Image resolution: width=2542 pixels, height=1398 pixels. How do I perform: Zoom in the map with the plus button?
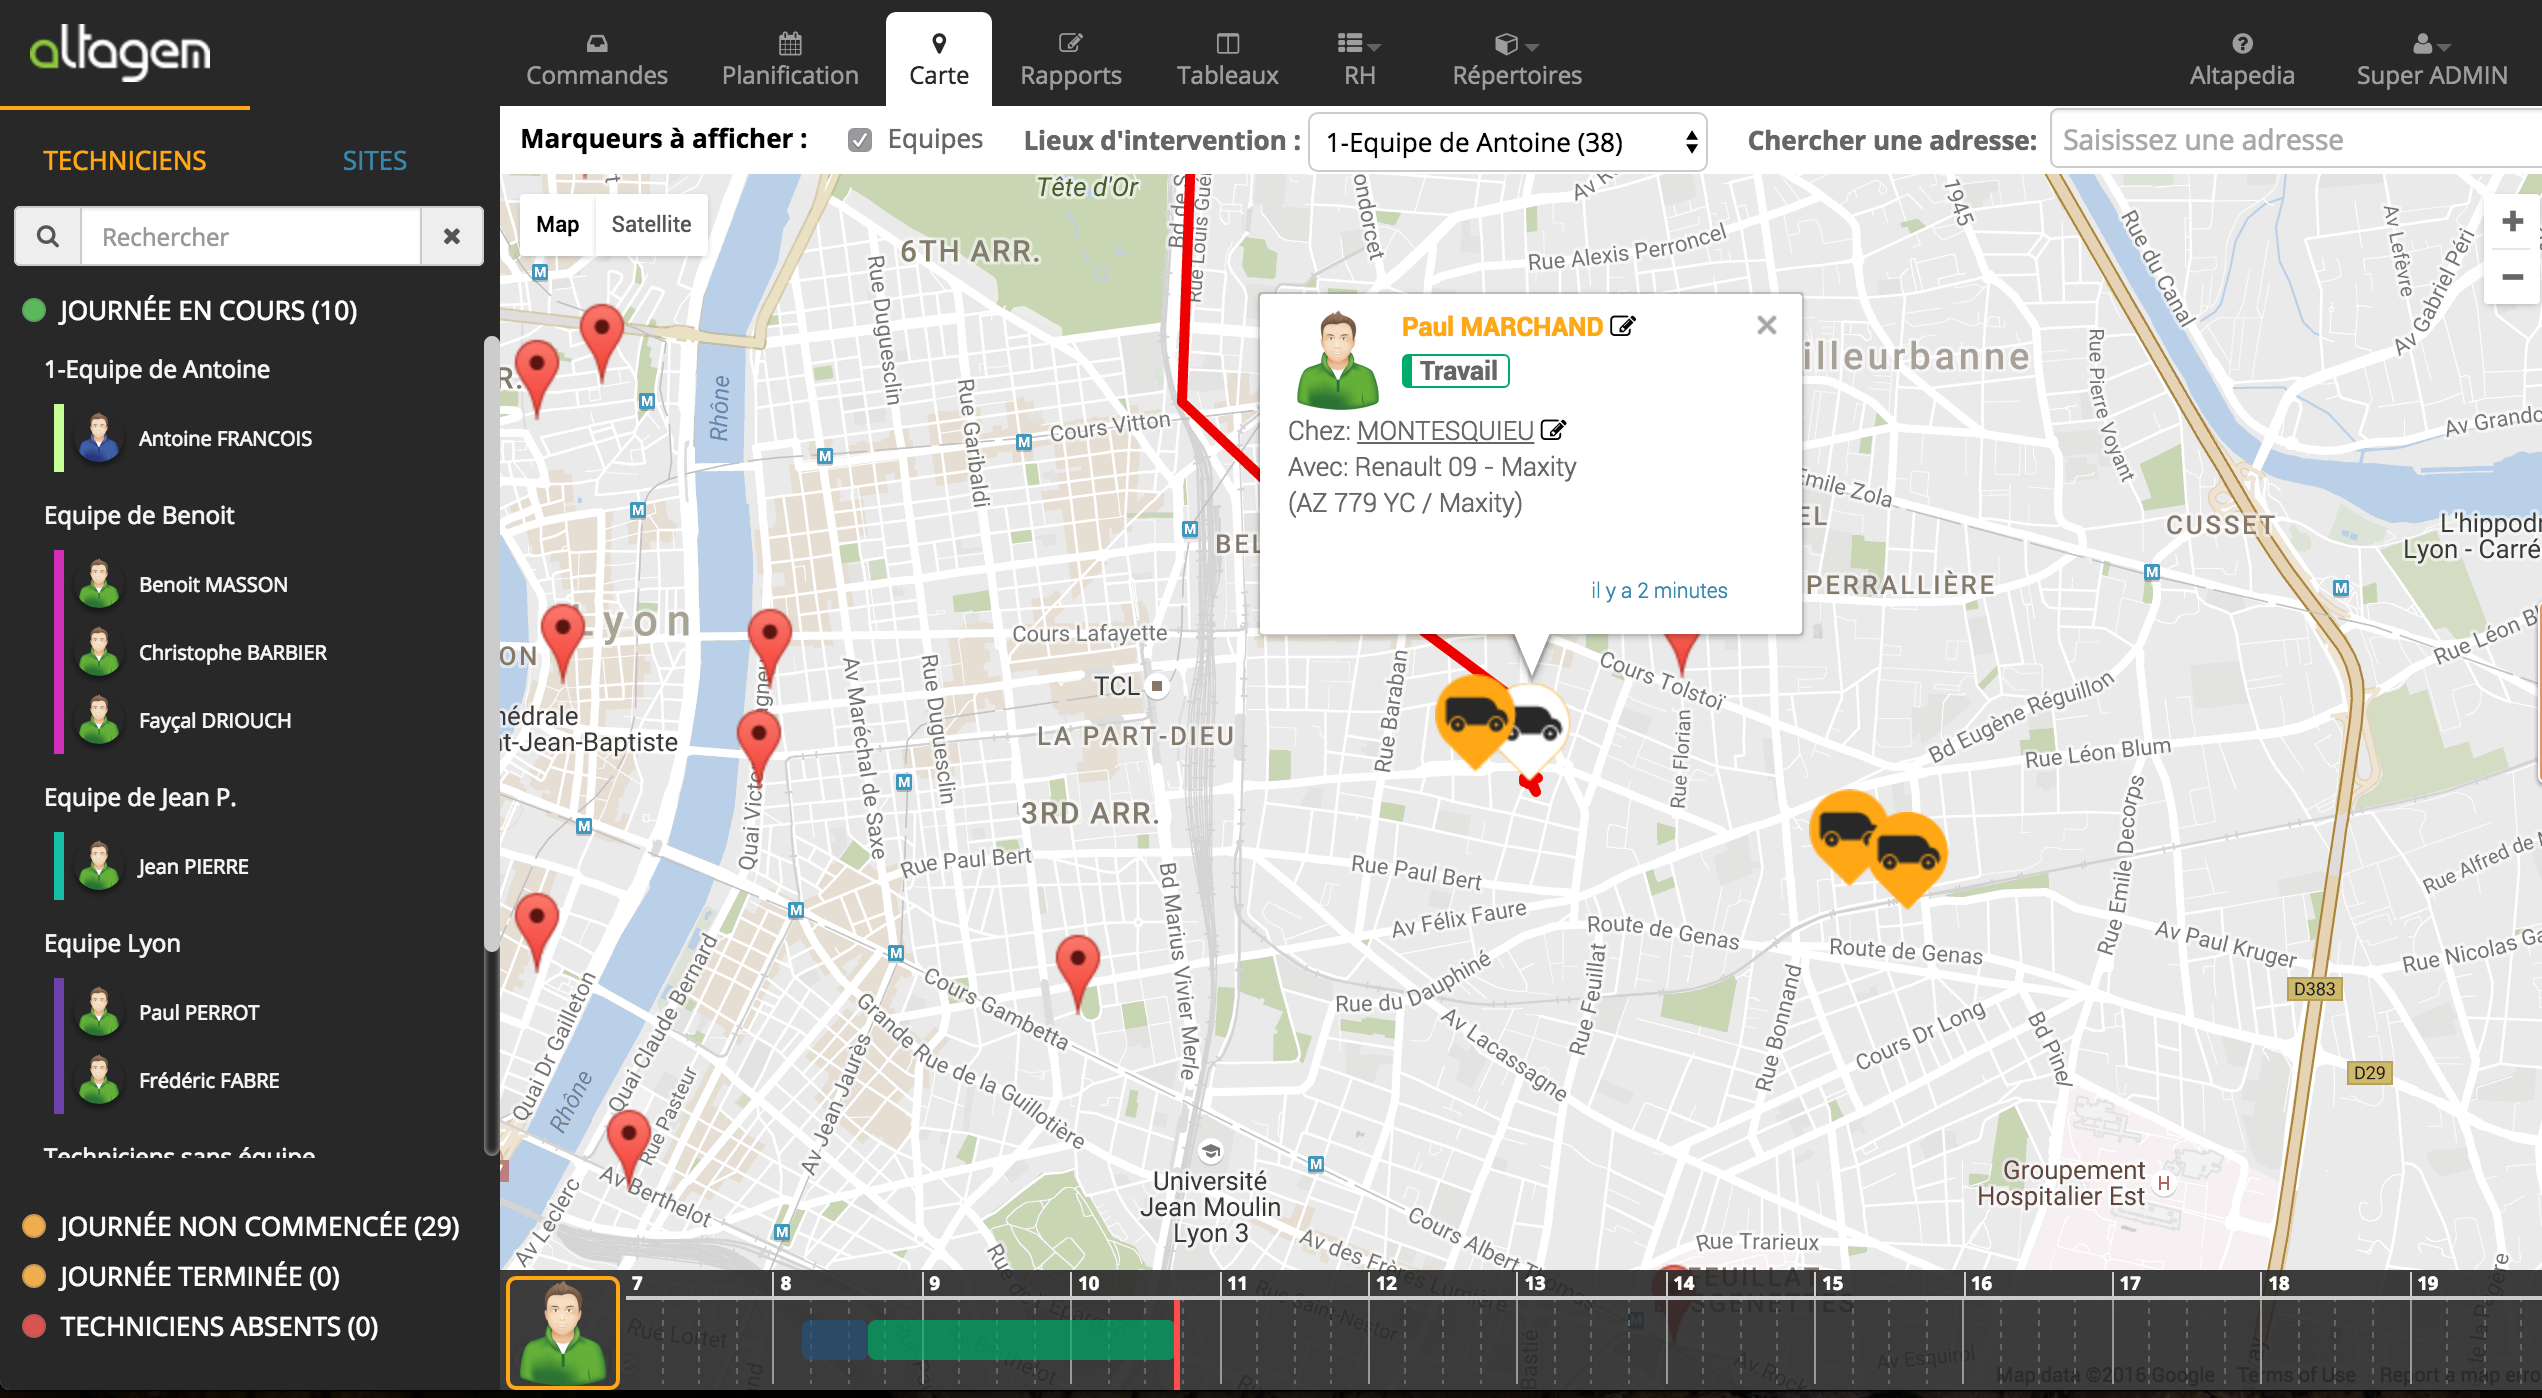pos(2512,221)
